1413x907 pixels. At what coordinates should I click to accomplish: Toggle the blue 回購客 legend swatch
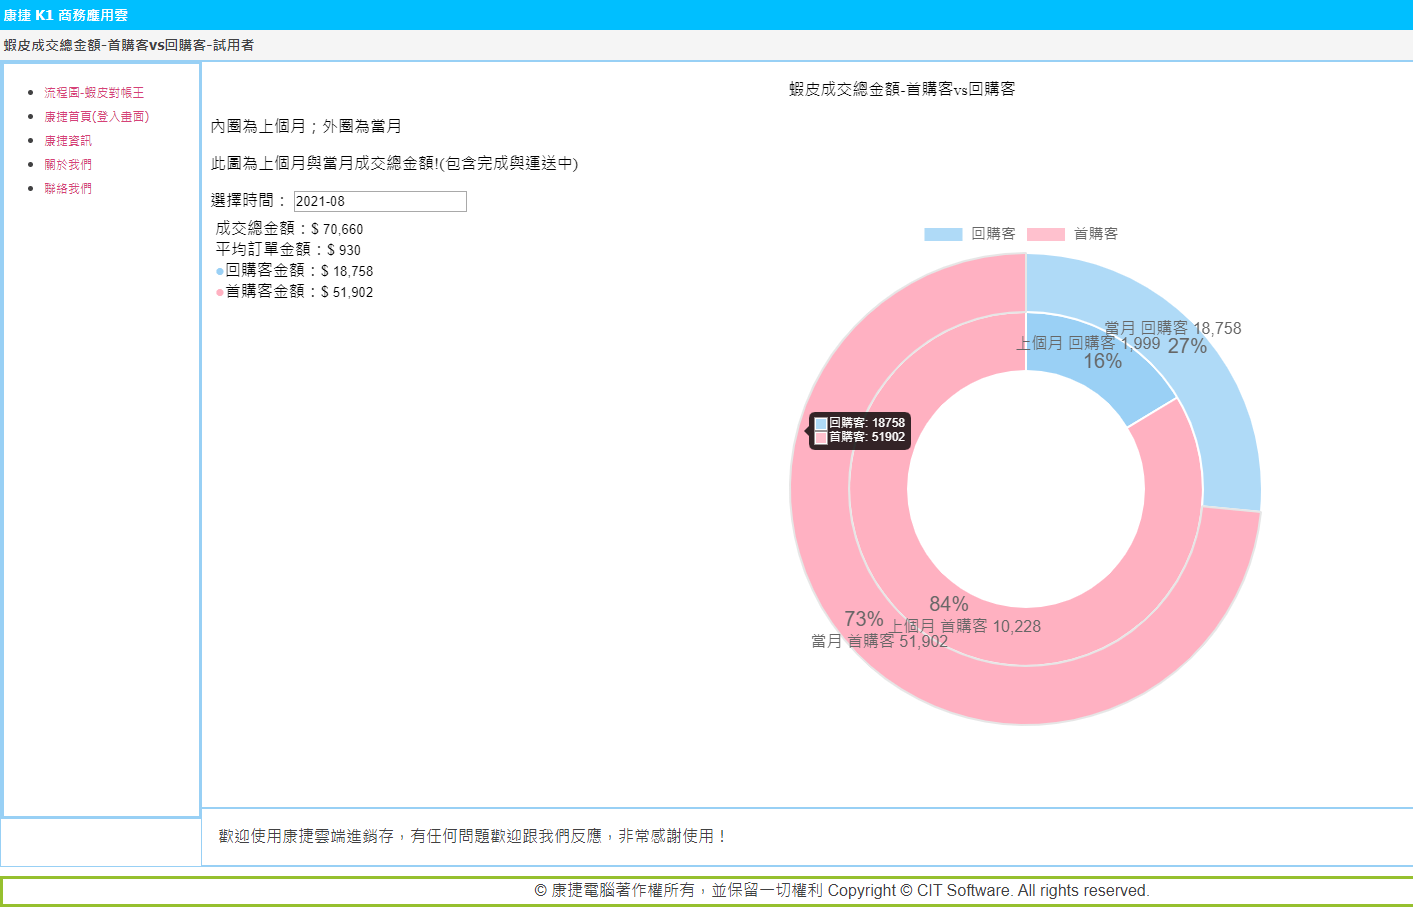coord(943,234)
